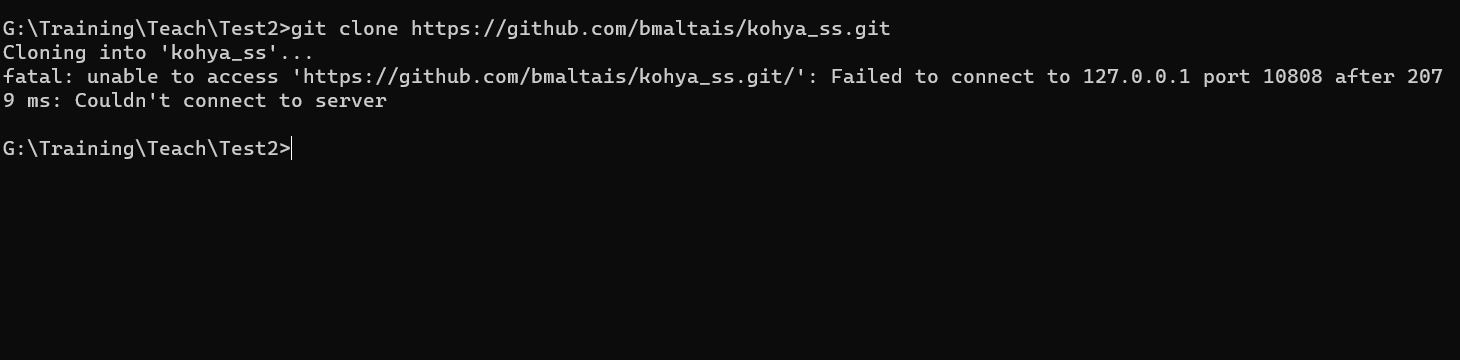Click the 'Cloning into' output line

click(159, 52)
